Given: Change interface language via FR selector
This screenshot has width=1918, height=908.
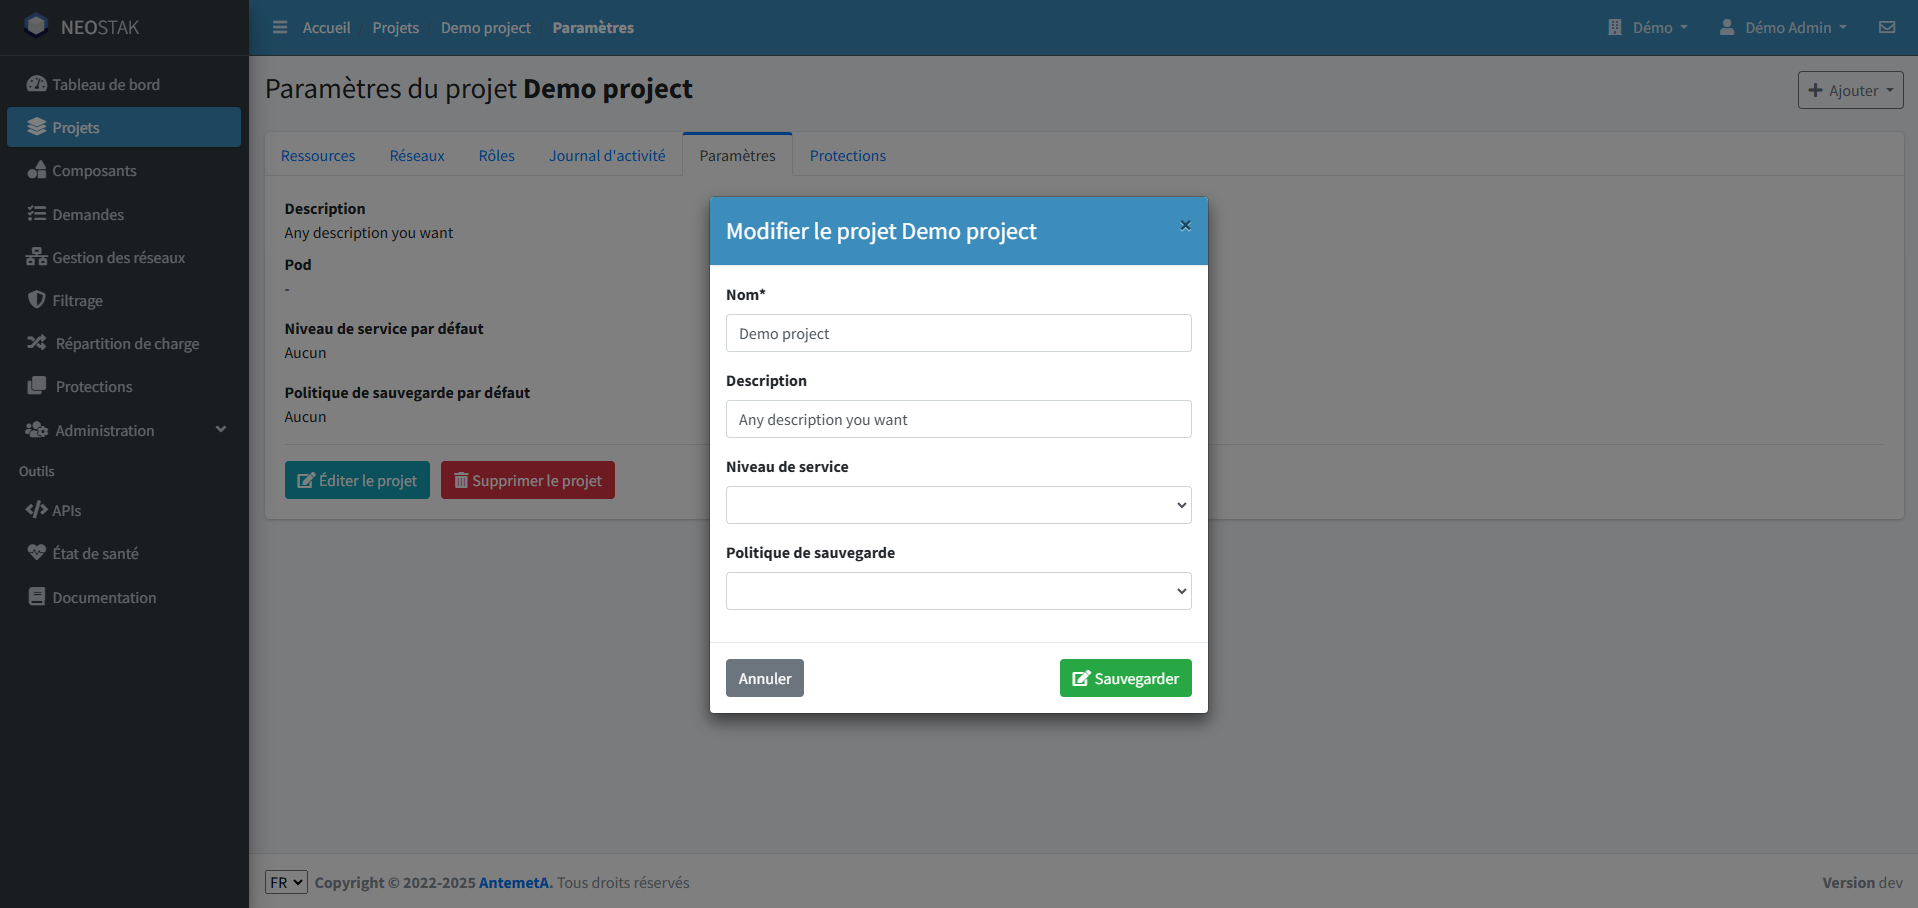Looking at the screenshot, I should click(x=286, y=882).
